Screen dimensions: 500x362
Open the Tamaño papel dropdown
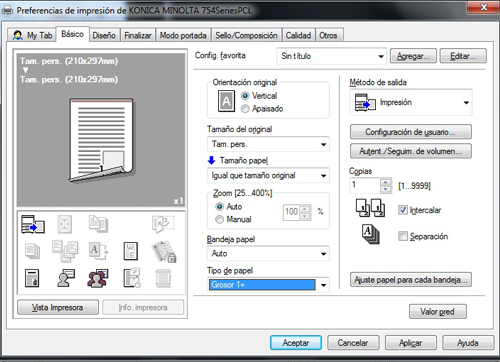[x=268, y=175]
